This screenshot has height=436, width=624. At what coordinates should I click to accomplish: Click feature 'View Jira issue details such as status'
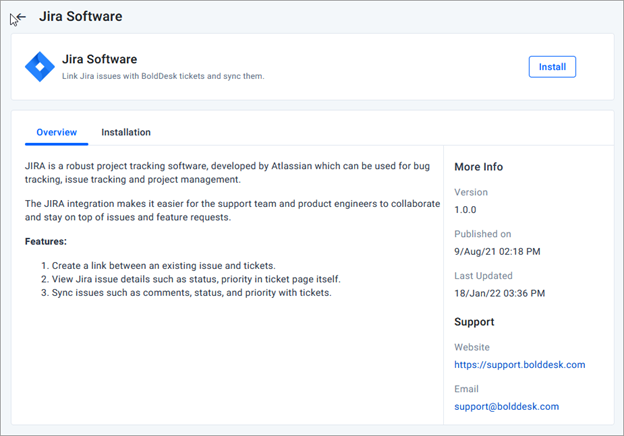pyautogui.click(x=196, y=279)
